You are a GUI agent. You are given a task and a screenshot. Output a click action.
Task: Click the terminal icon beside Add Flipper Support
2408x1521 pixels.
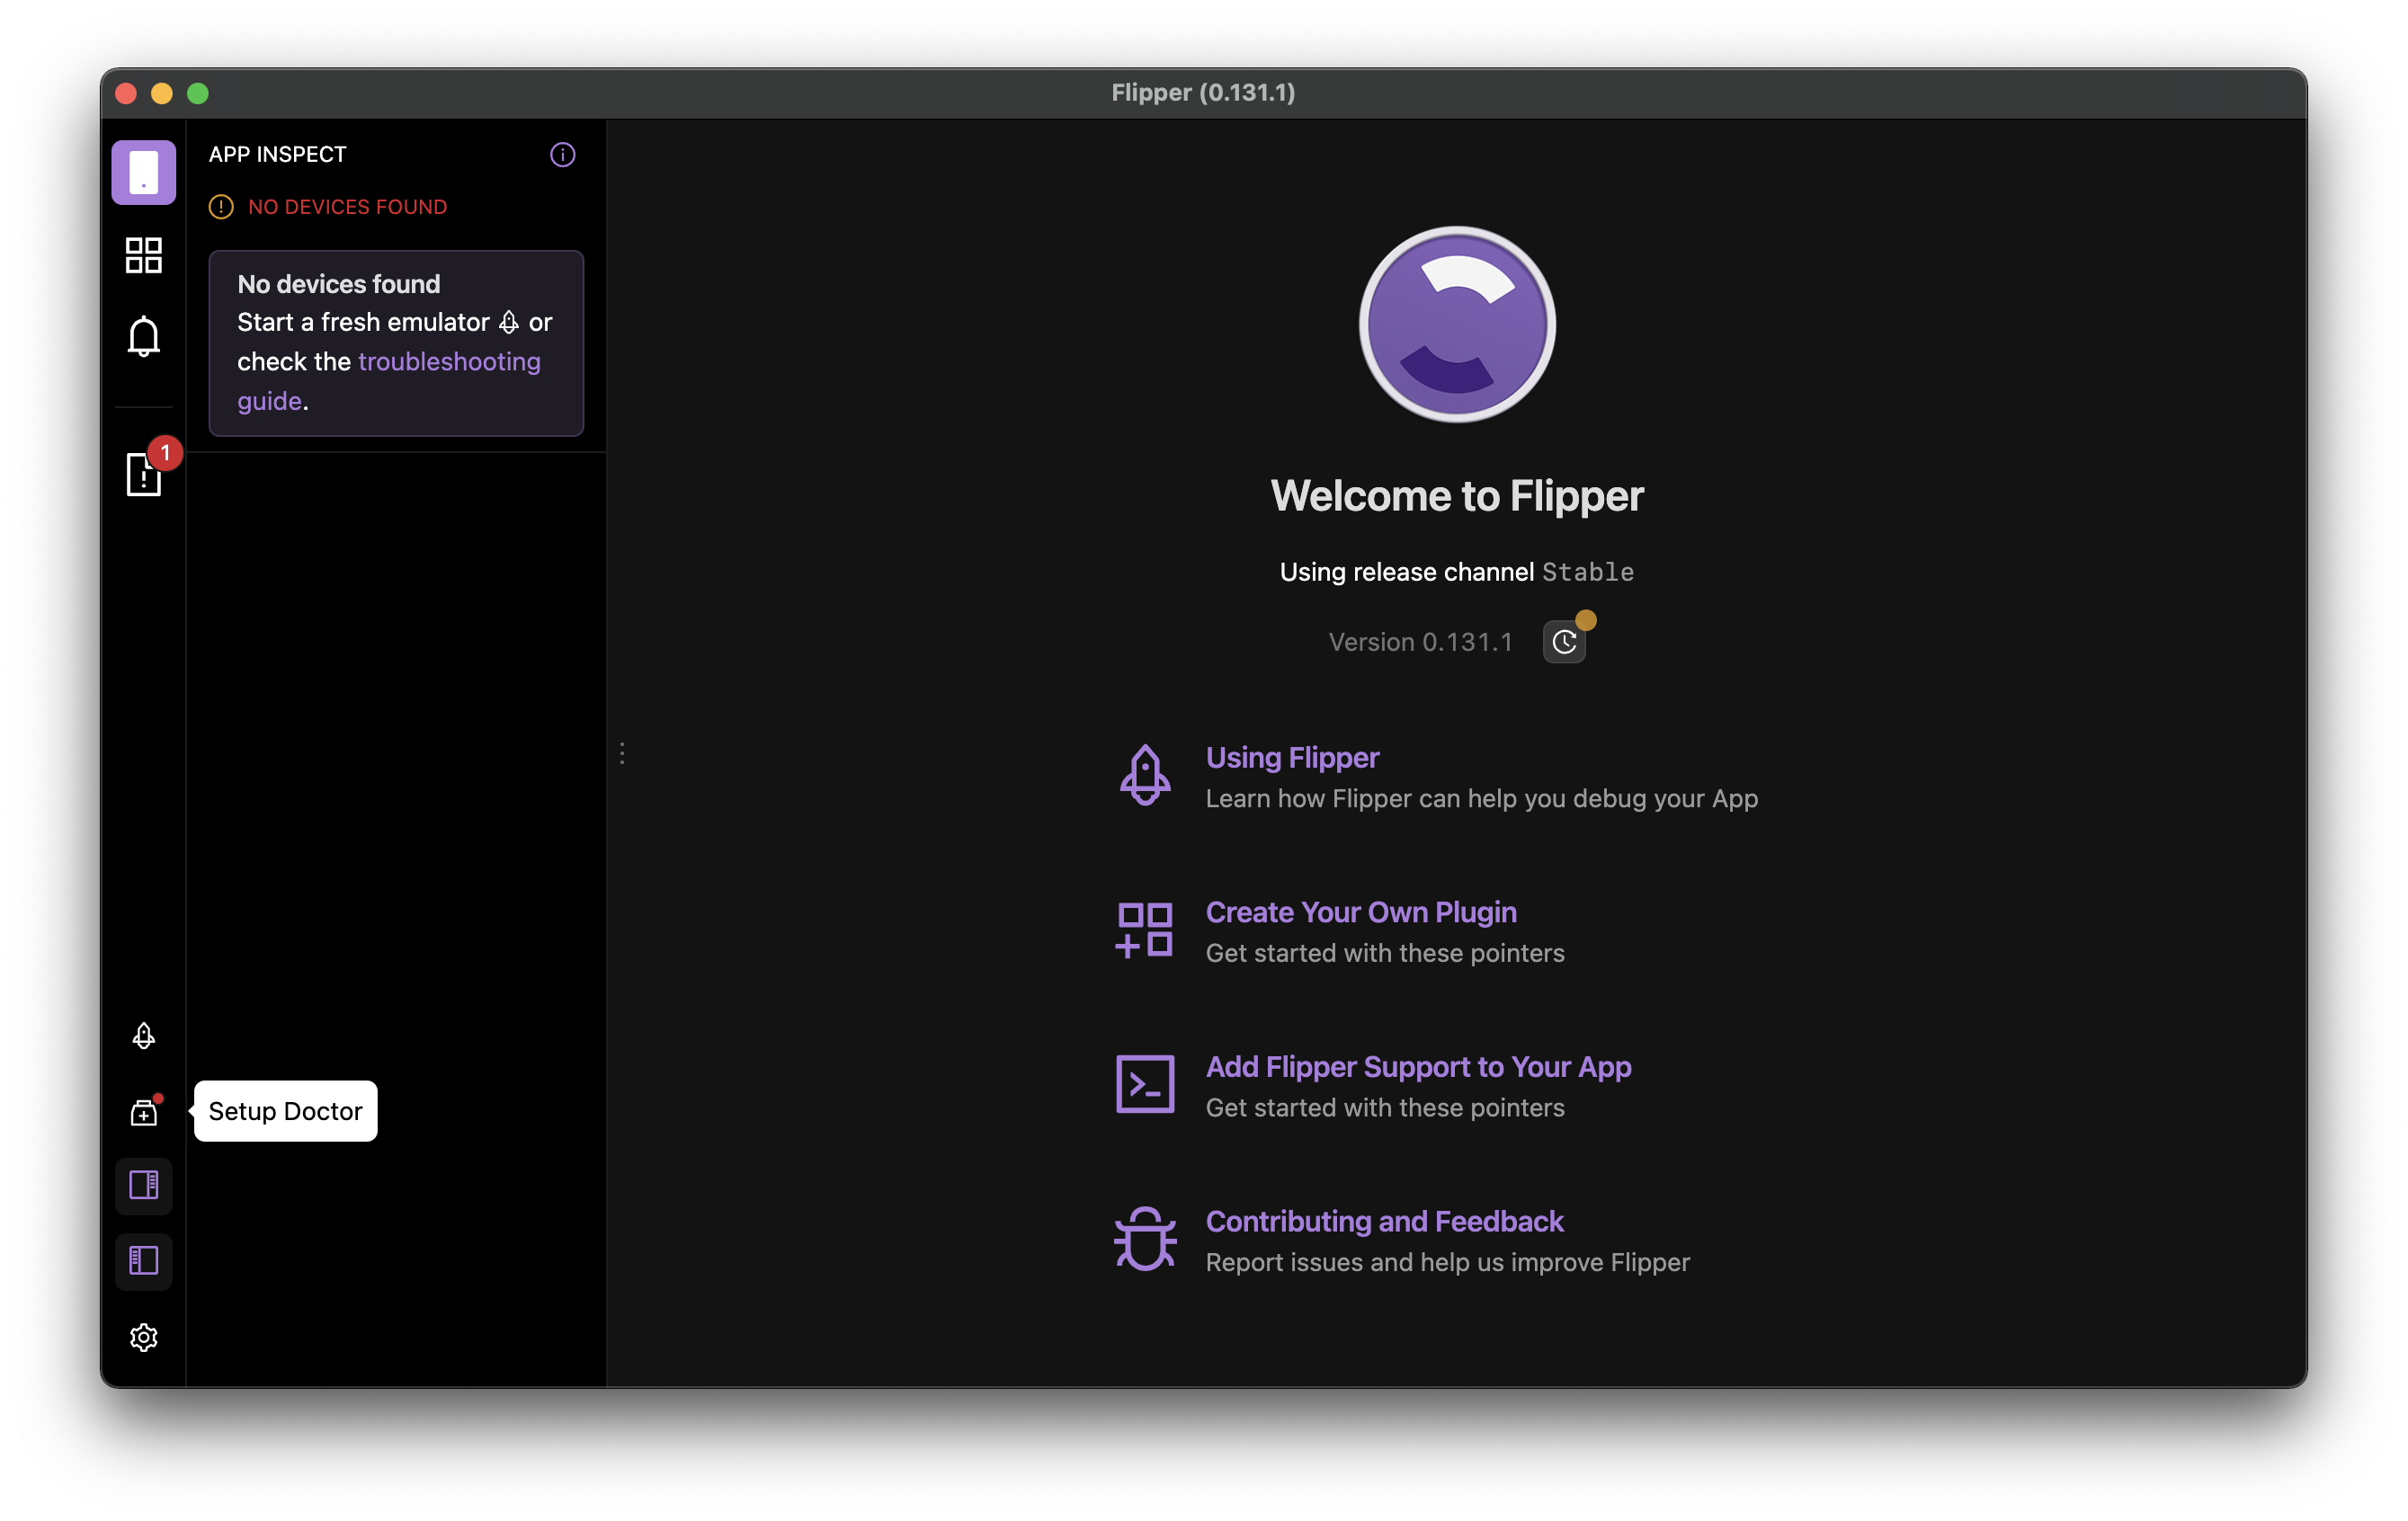click(1144, 1084)
